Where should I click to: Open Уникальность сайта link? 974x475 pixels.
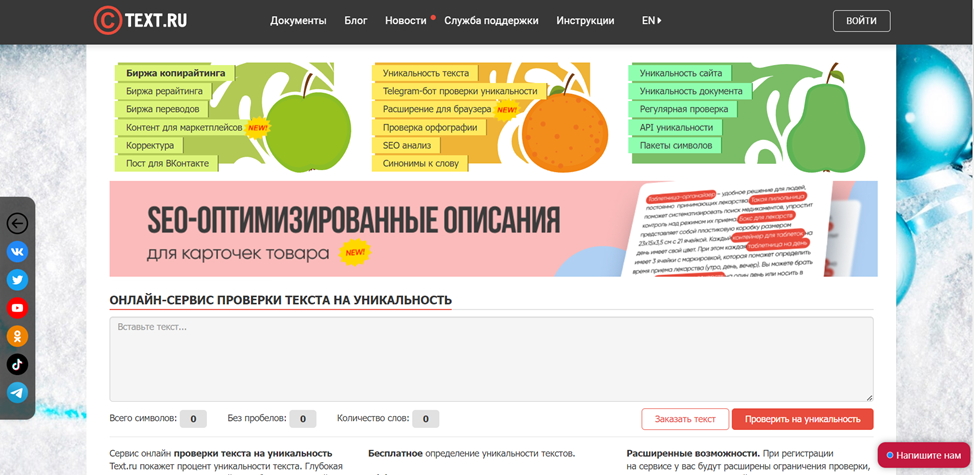681,73
